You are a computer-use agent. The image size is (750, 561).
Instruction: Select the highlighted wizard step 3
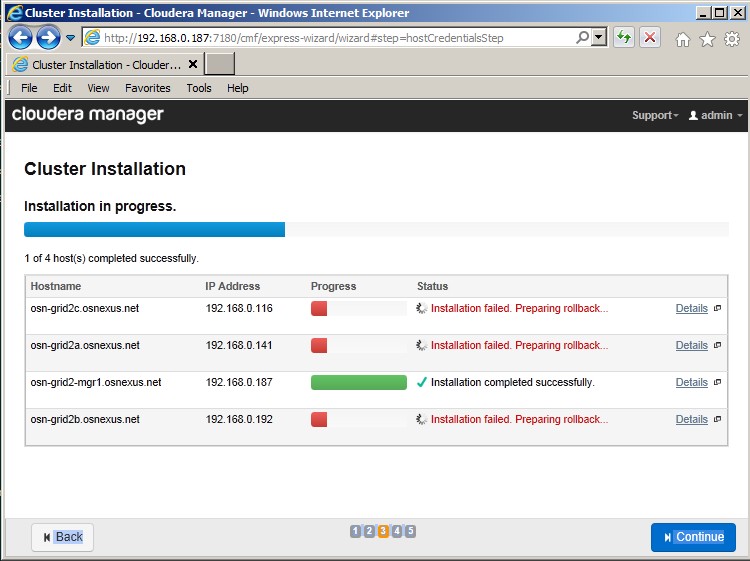coord(383,531)
